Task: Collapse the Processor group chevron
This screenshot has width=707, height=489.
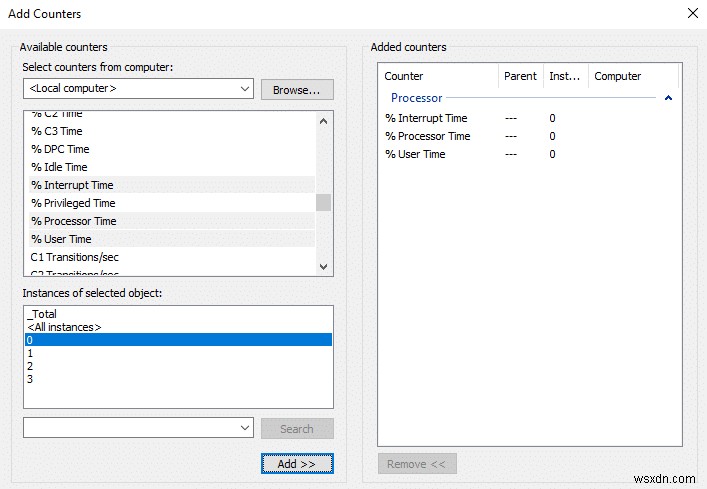Action: tap(668, 98)
